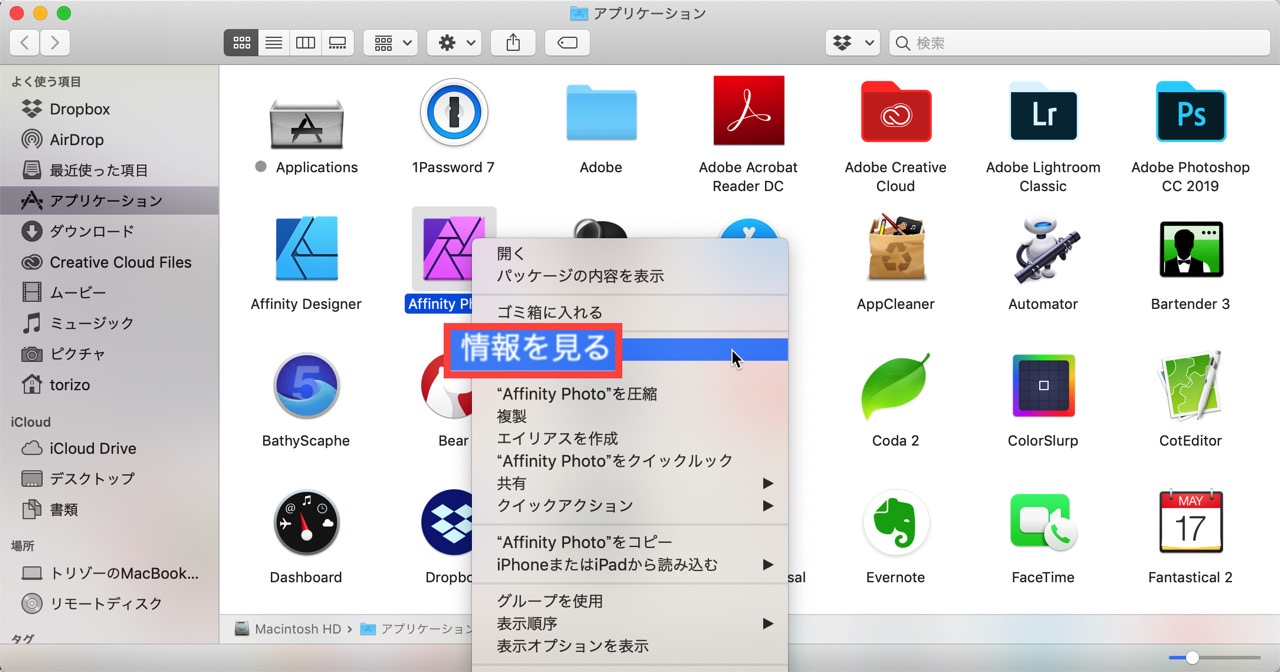Select the FaceTime app icon
The width and height of the screenshot is (1280, 672).
1043,523
